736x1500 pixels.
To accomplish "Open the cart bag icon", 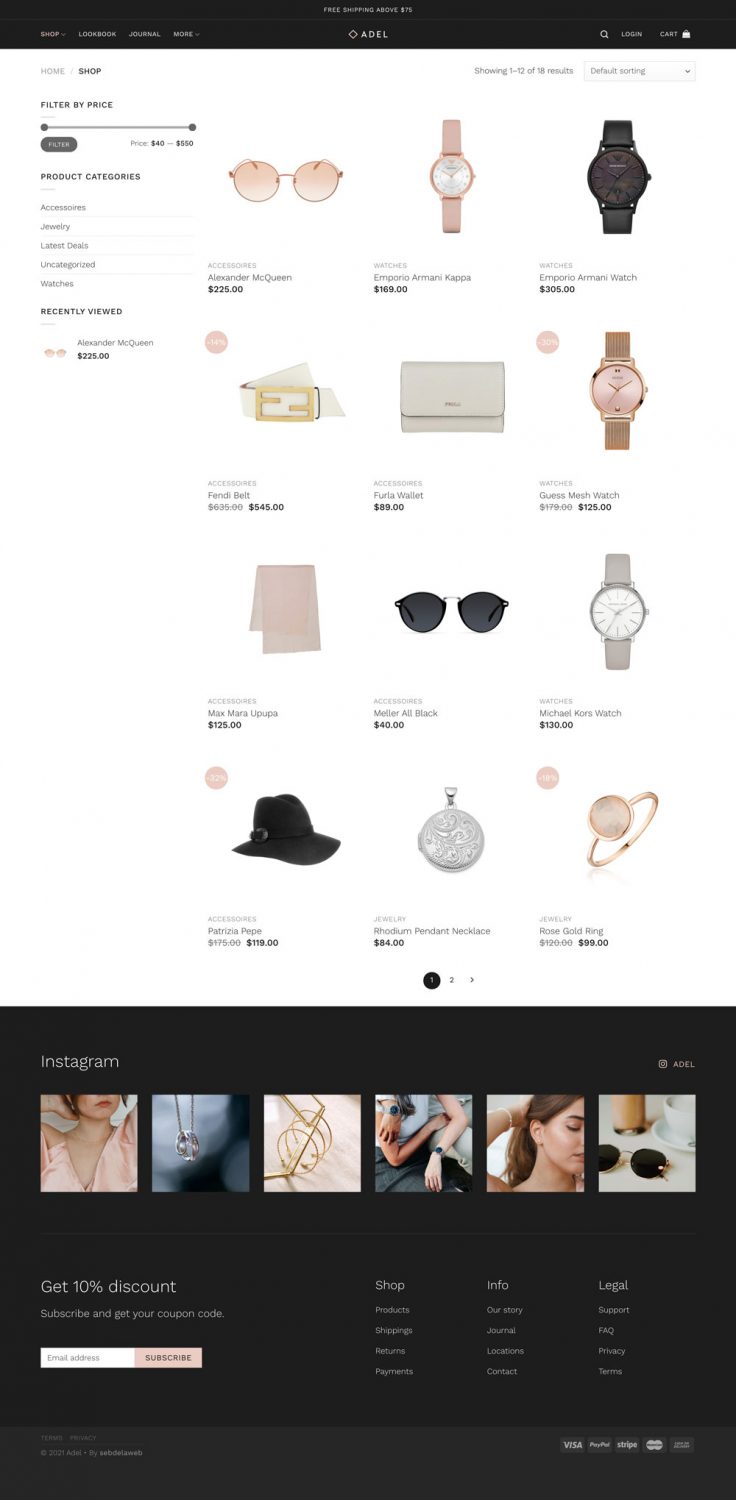I will [x=686, y=34].
